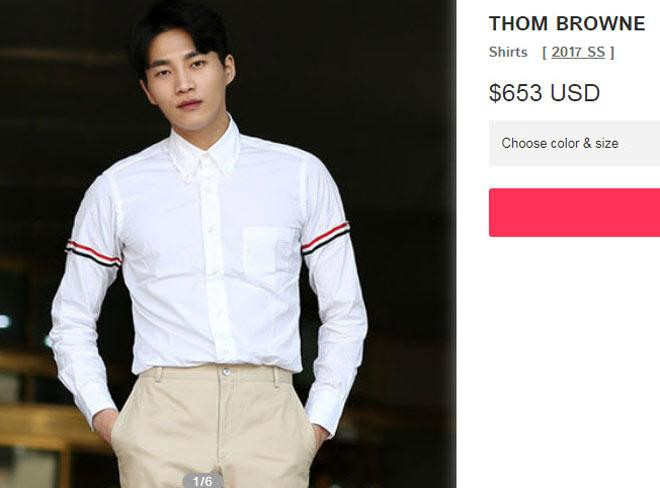660x488 pixels.
Task: Click the opening bracket before 2017 SS
Action: 545,53
